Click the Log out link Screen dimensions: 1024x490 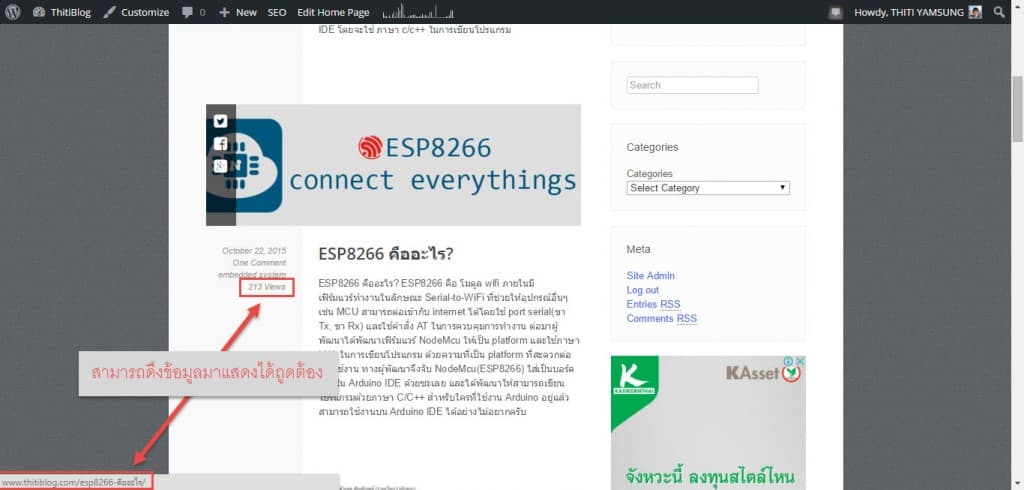click(x=642, y=290)
